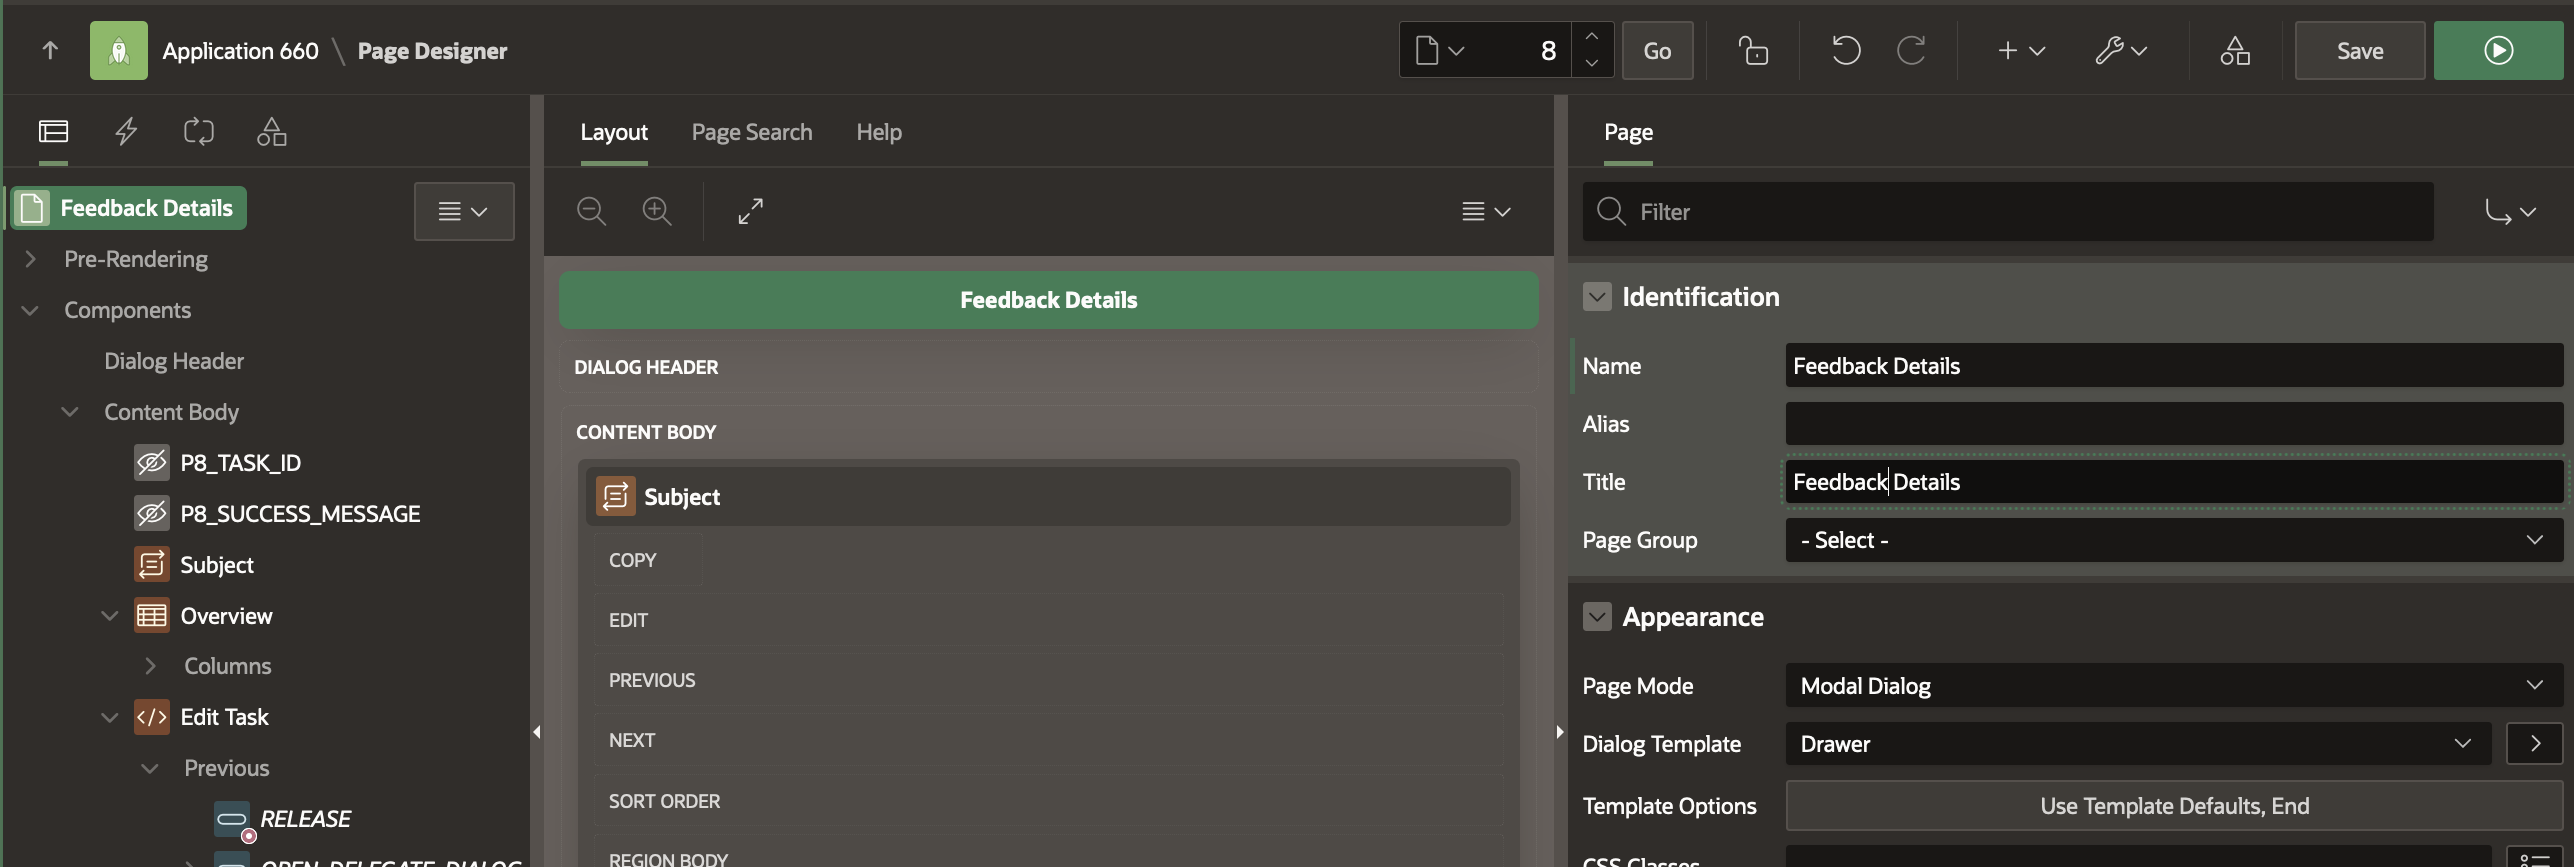
Task: Open the Shared Components icon
Action: click(2235, 50)
